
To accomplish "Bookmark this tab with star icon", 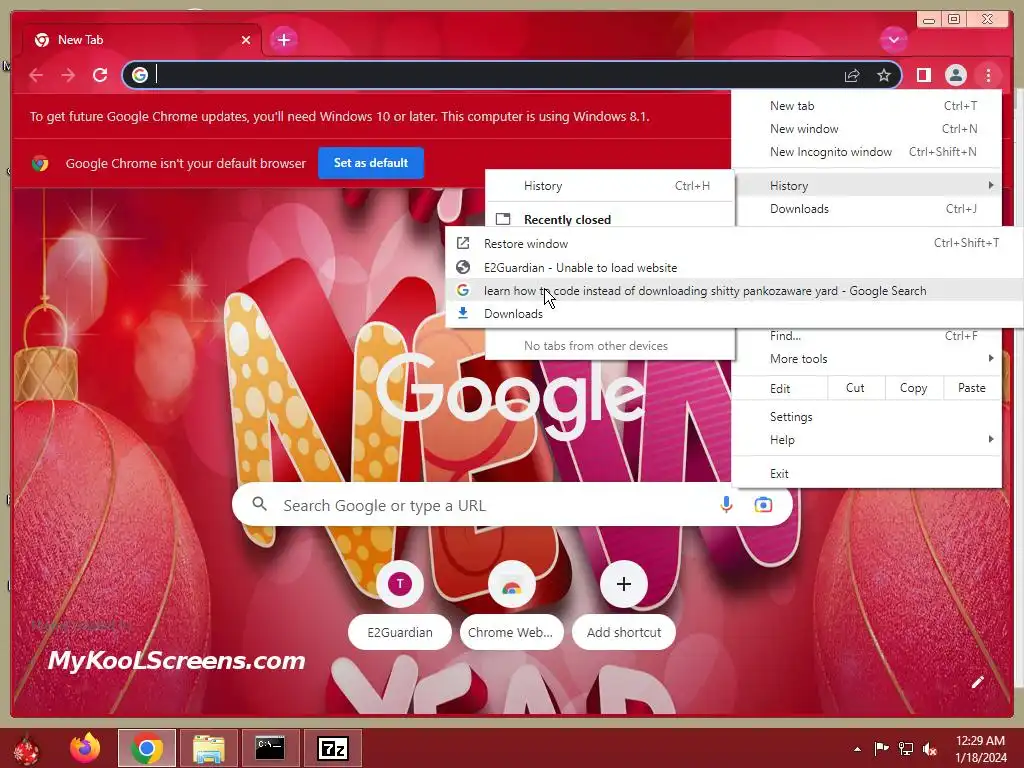I will click(884, 76).
